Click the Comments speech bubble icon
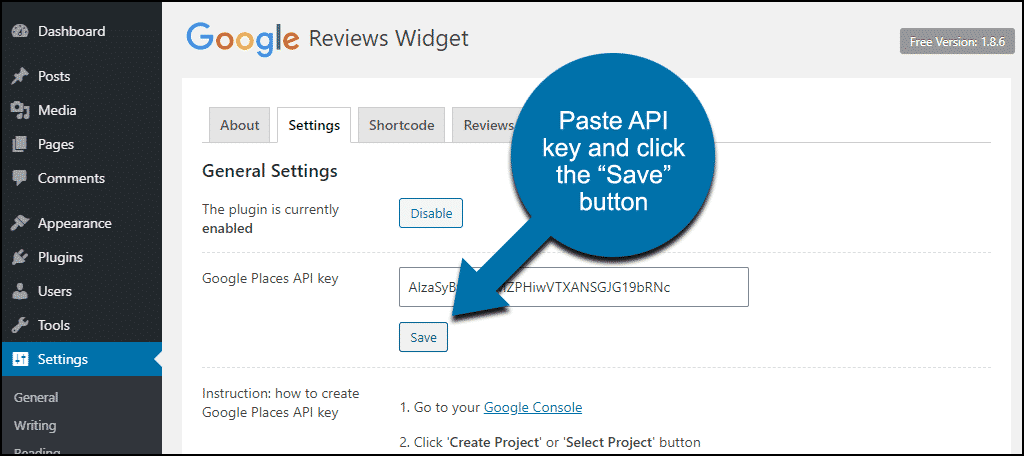The width and height of the screenshot is (1024, 456). point(19,178)
